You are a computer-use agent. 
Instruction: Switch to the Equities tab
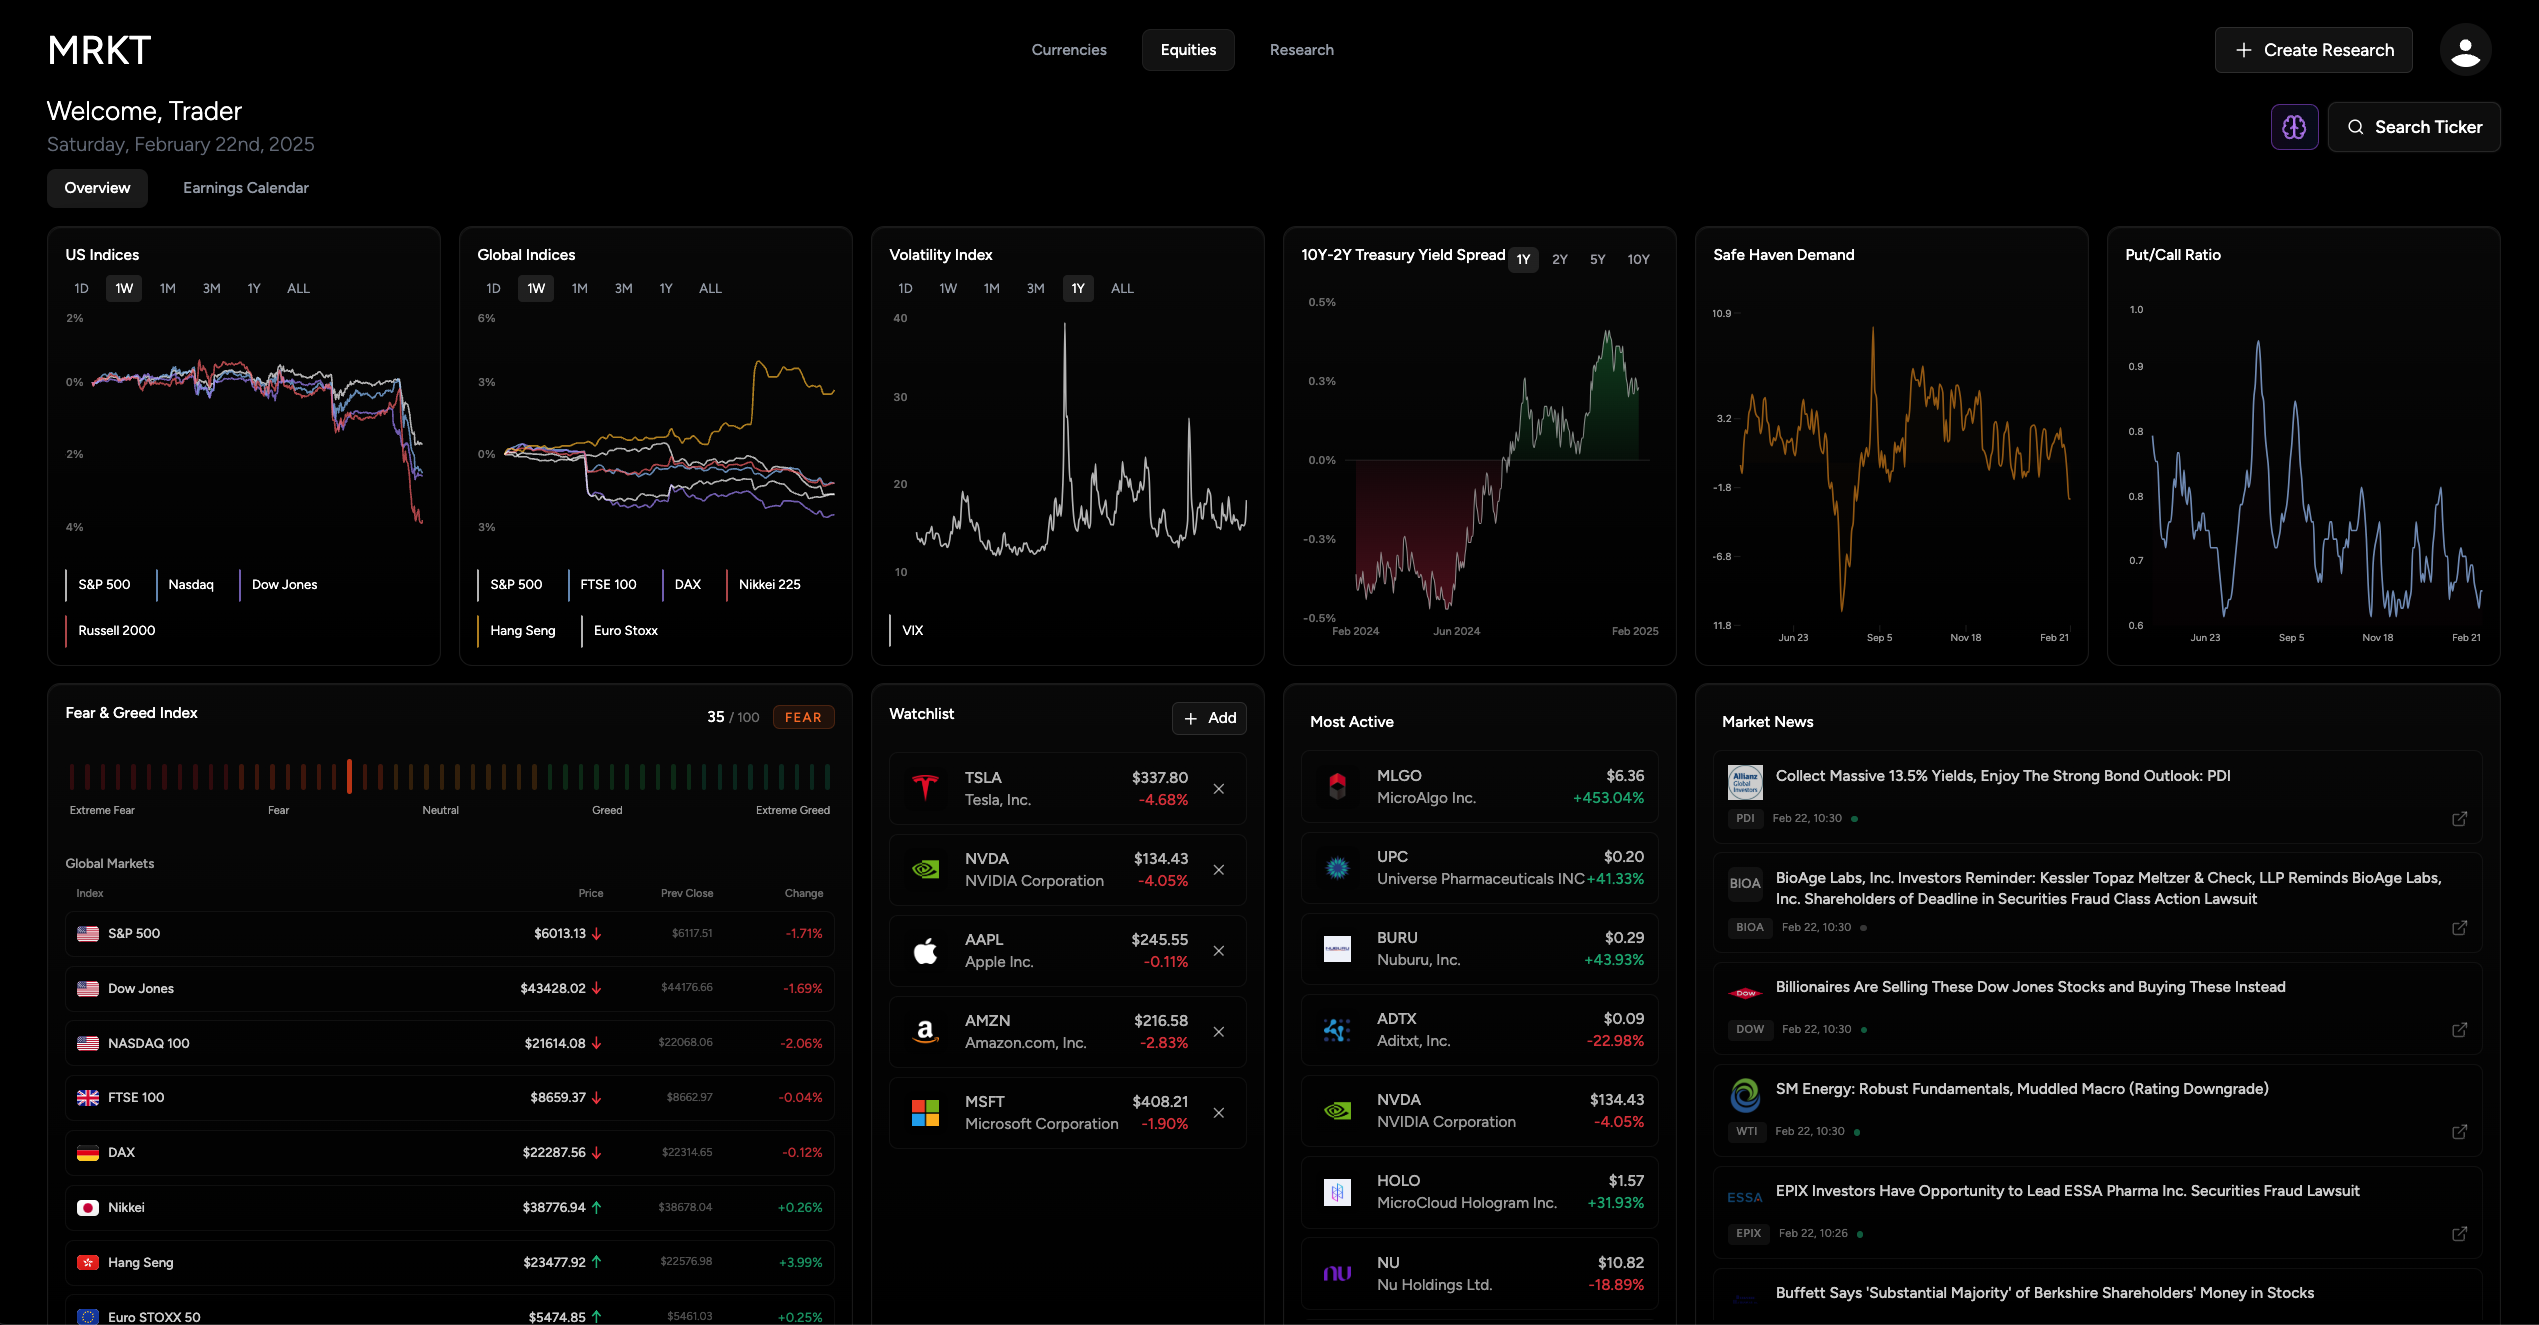1188,50
